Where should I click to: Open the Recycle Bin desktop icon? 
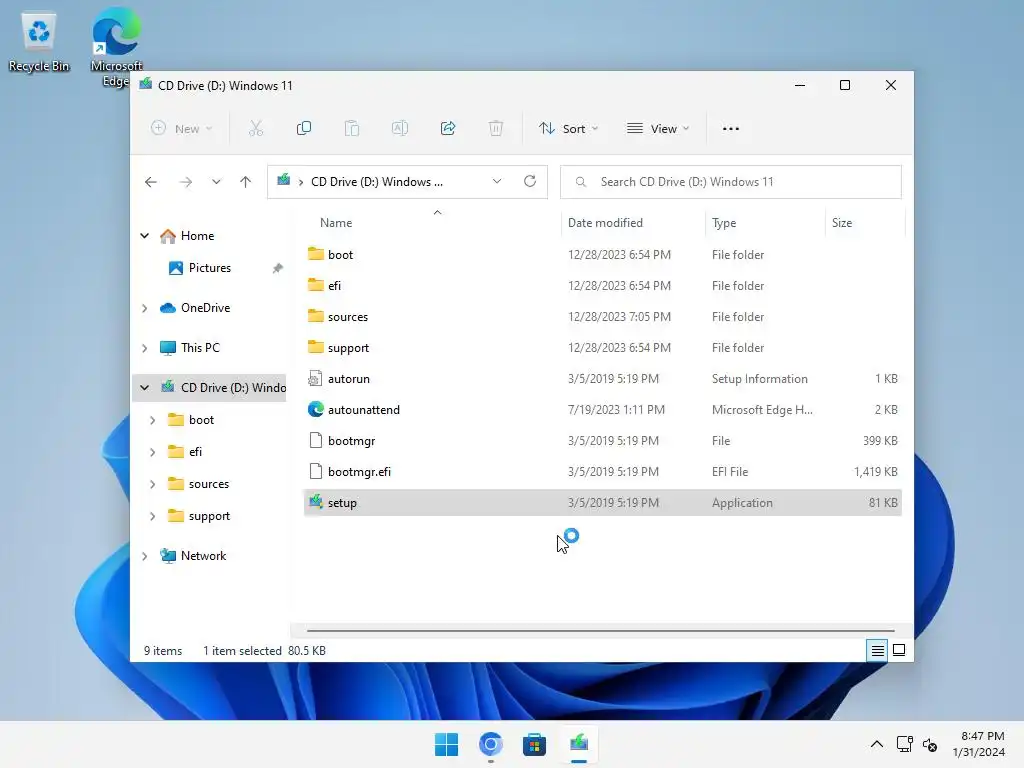39,42
